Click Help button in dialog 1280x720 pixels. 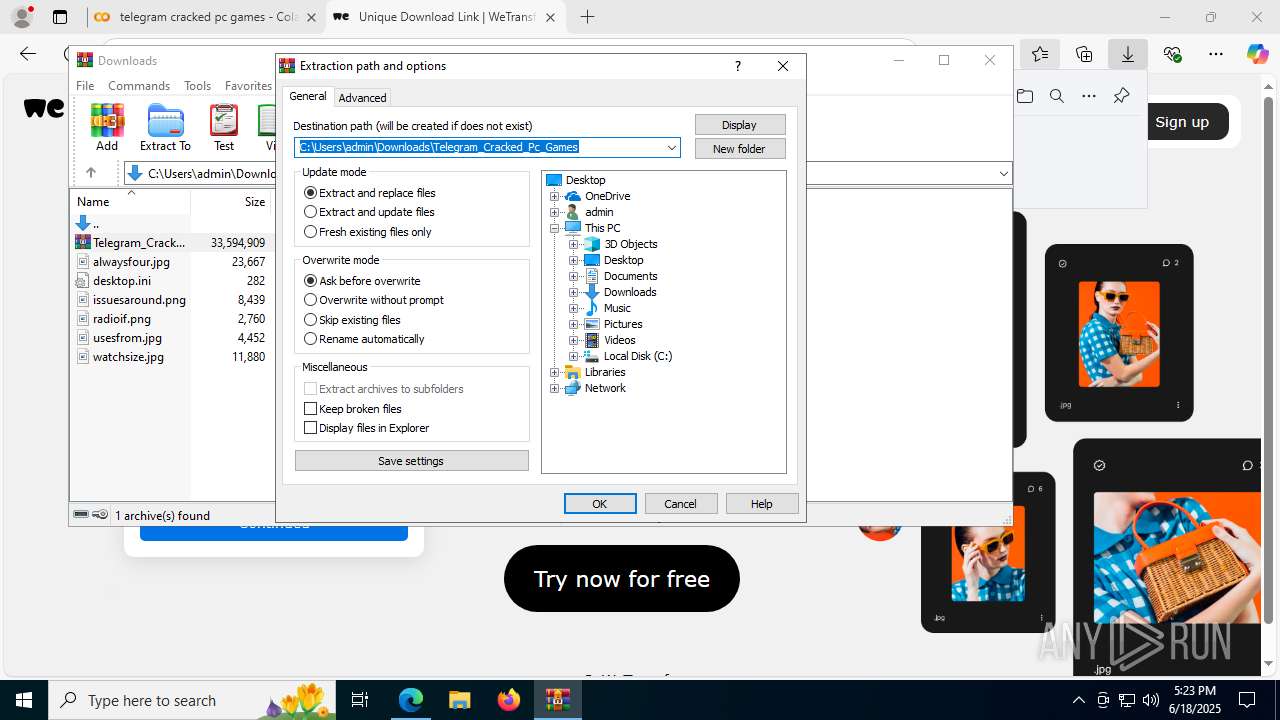pyautogui.click(x=762, y=504)
